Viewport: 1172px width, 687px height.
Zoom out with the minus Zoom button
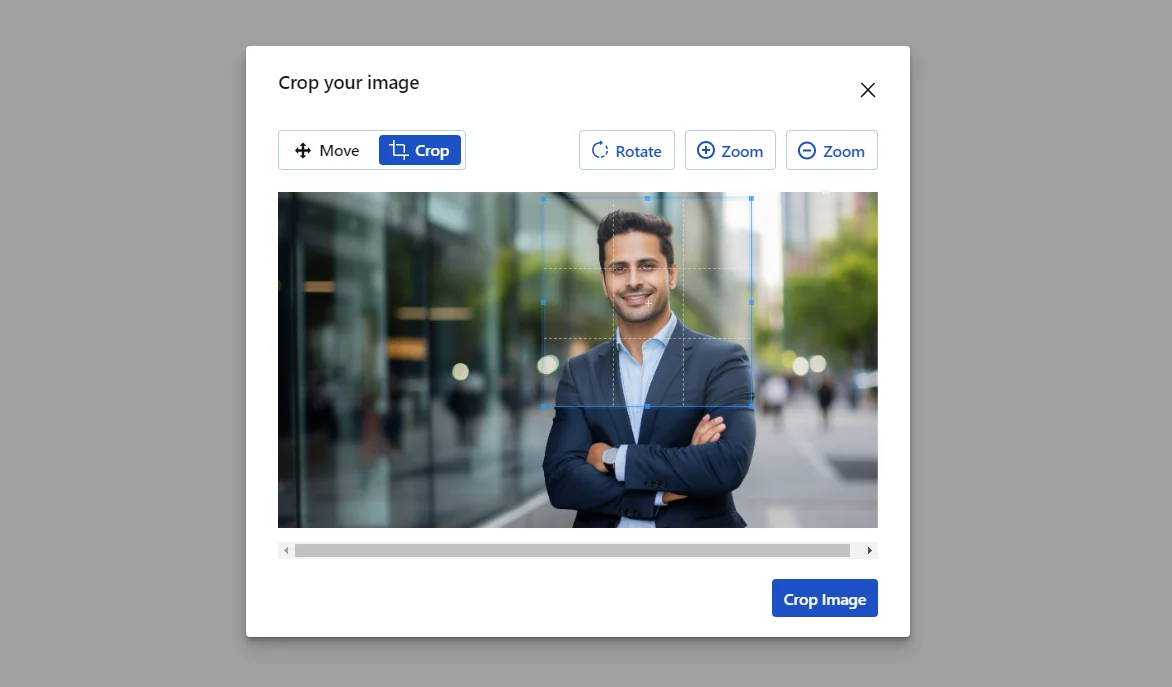[832, 150]
